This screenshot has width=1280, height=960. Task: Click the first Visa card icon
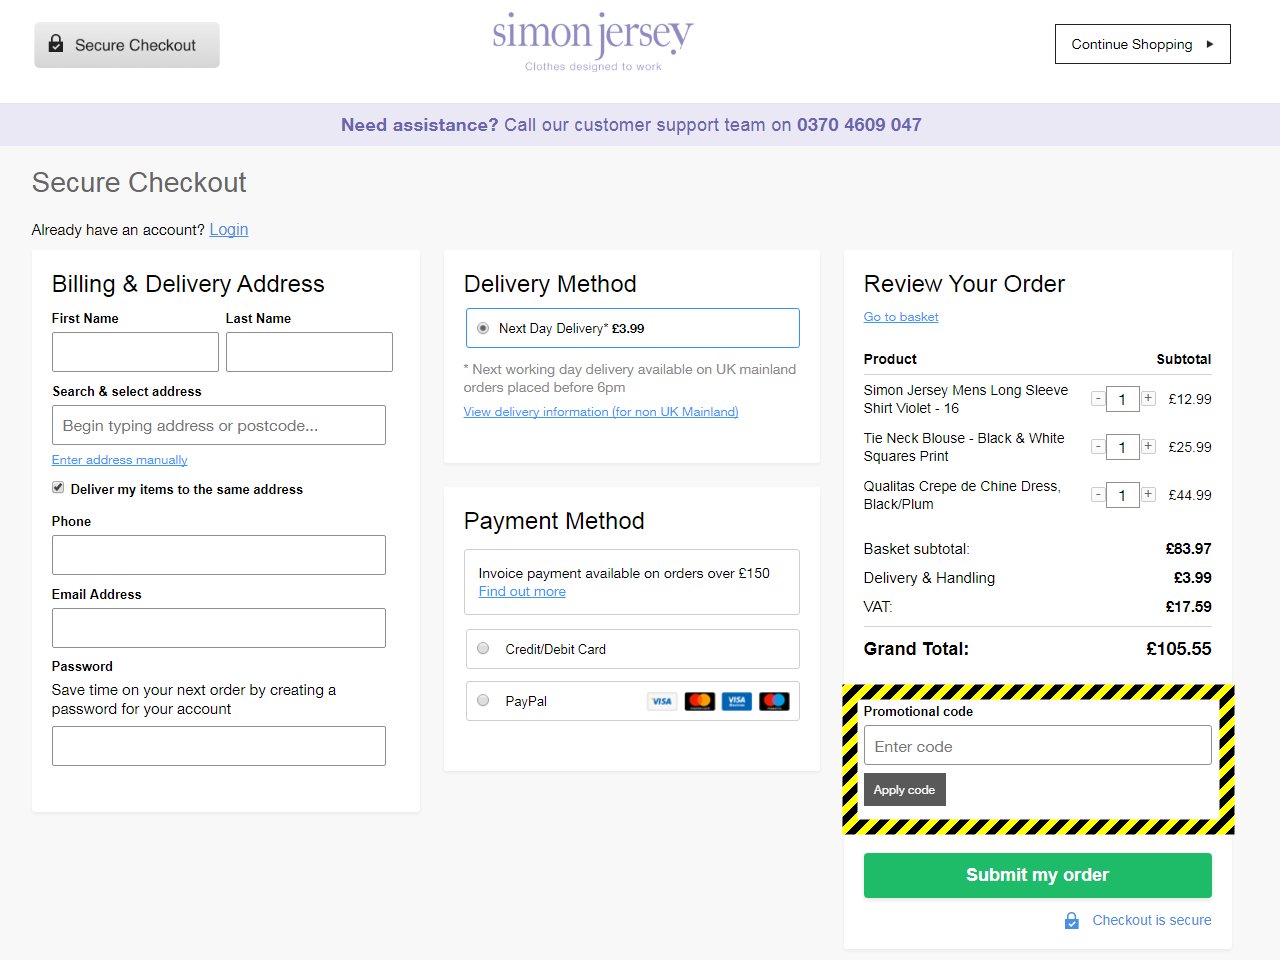point(662,701)
